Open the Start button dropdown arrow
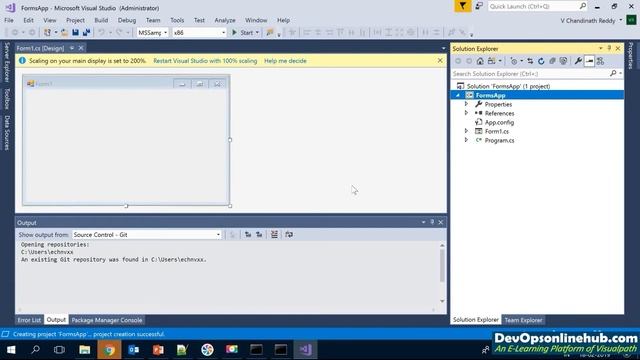The height and width of the screenshot is (360, 640). pyautogui.click(x=257, y=32)
